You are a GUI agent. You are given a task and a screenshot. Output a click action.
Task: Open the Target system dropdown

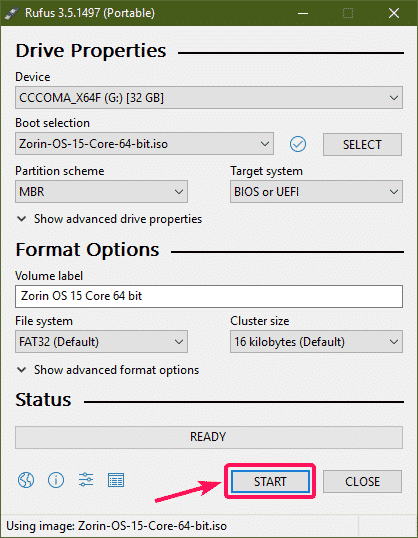pyautogui.click(x=316, y=191)
